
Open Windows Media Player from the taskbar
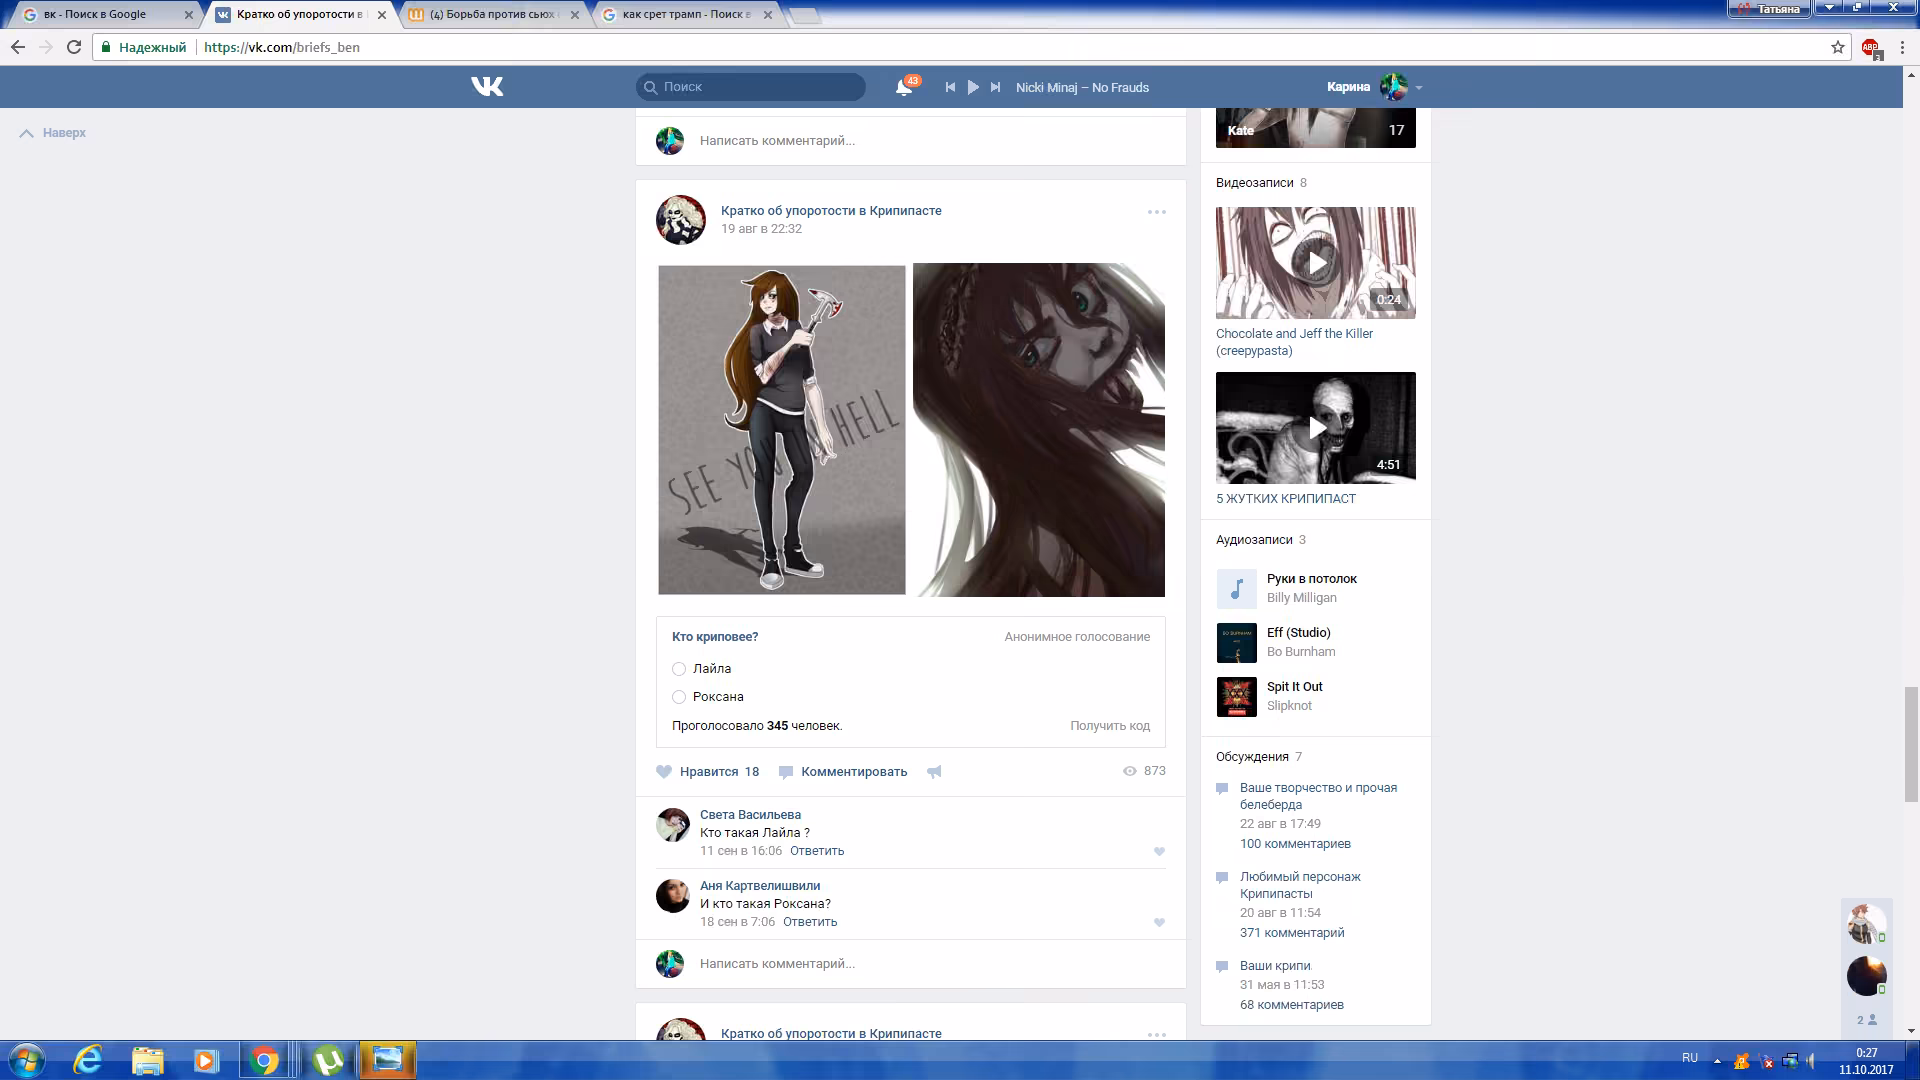[206, 1060]
